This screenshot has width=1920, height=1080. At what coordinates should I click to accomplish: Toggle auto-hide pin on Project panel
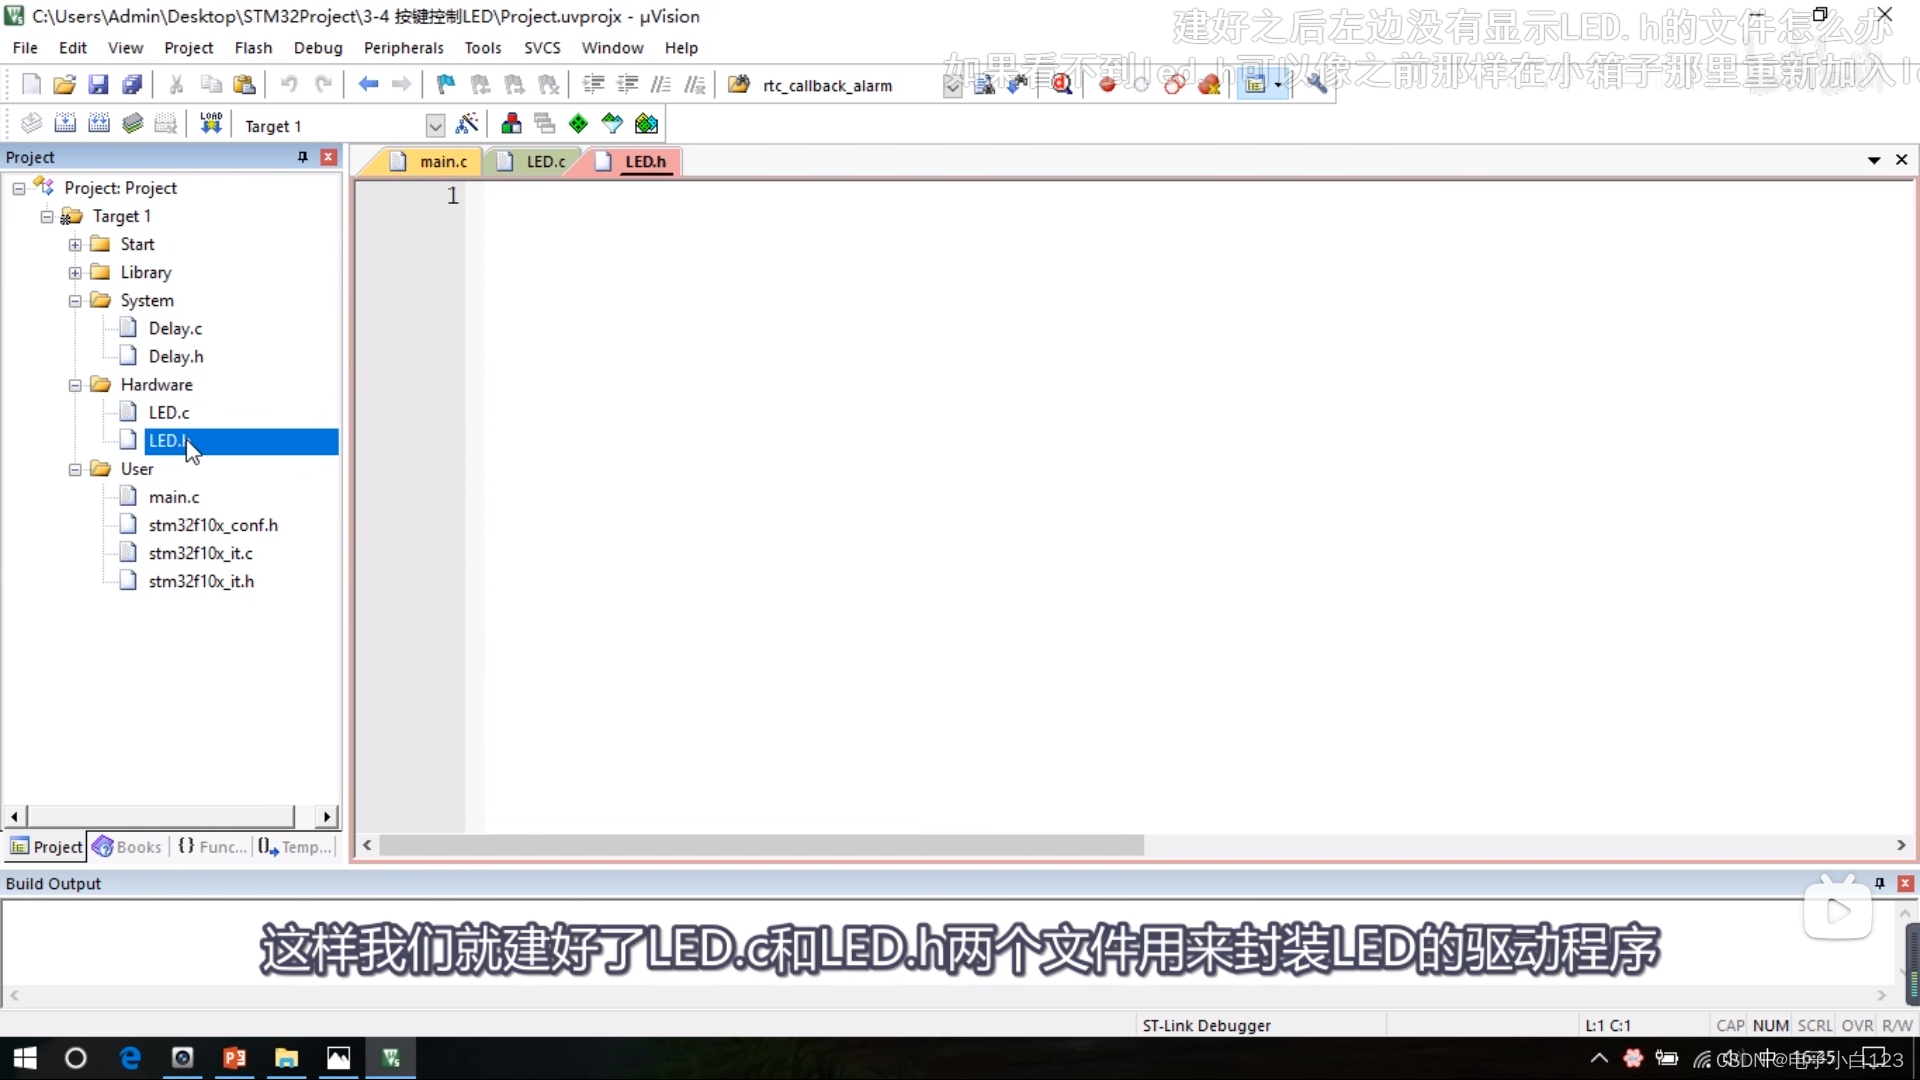tap(302, 157)
